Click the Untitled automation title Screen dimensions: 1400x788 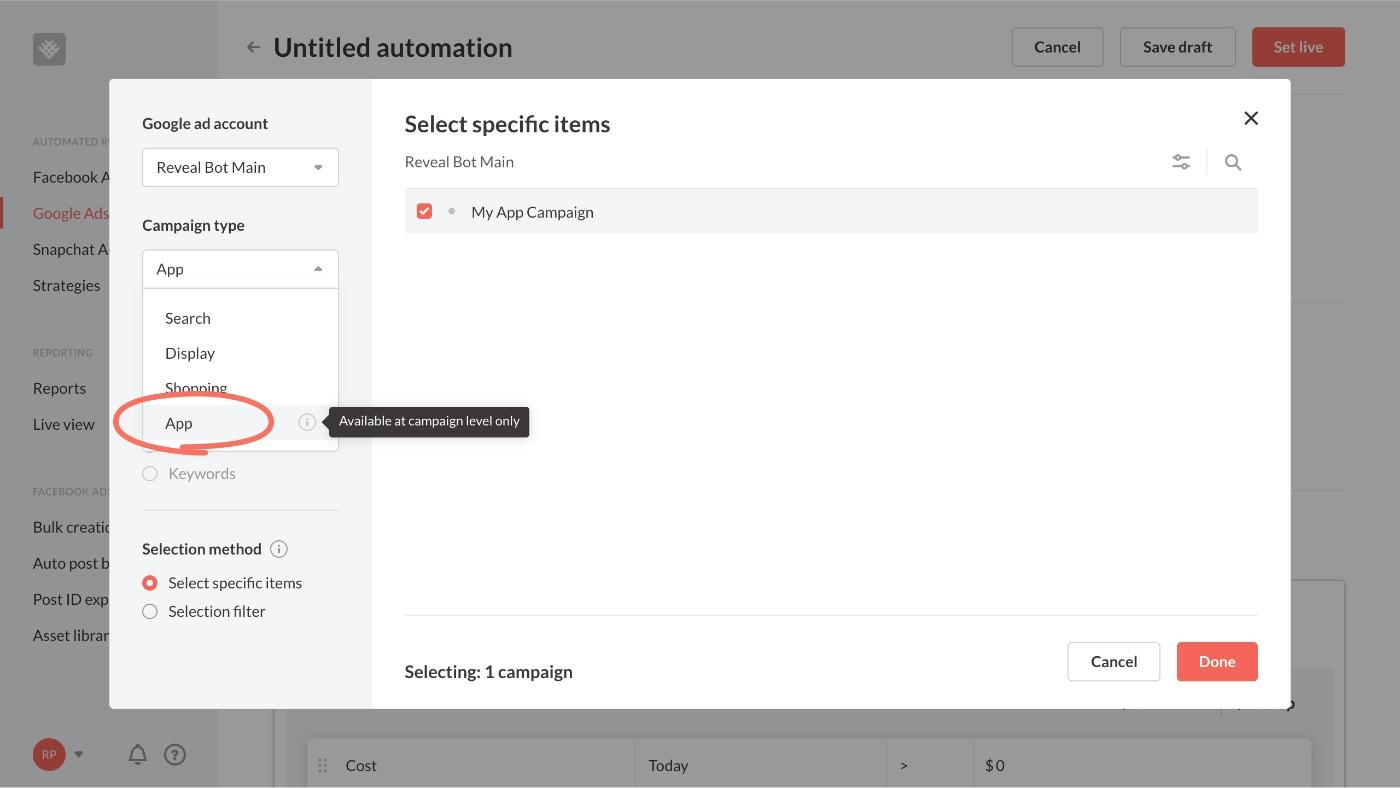[393, 47]
